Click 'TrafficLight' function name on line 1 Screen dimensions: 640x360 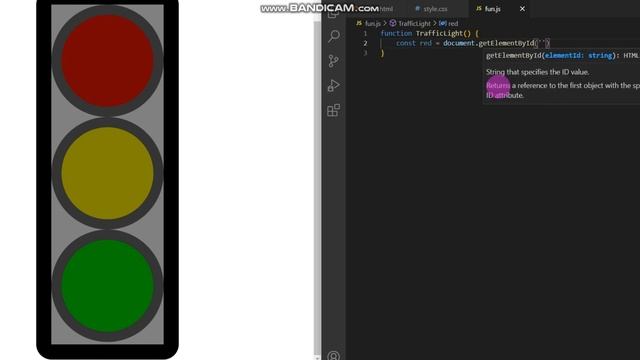[439, 33]
